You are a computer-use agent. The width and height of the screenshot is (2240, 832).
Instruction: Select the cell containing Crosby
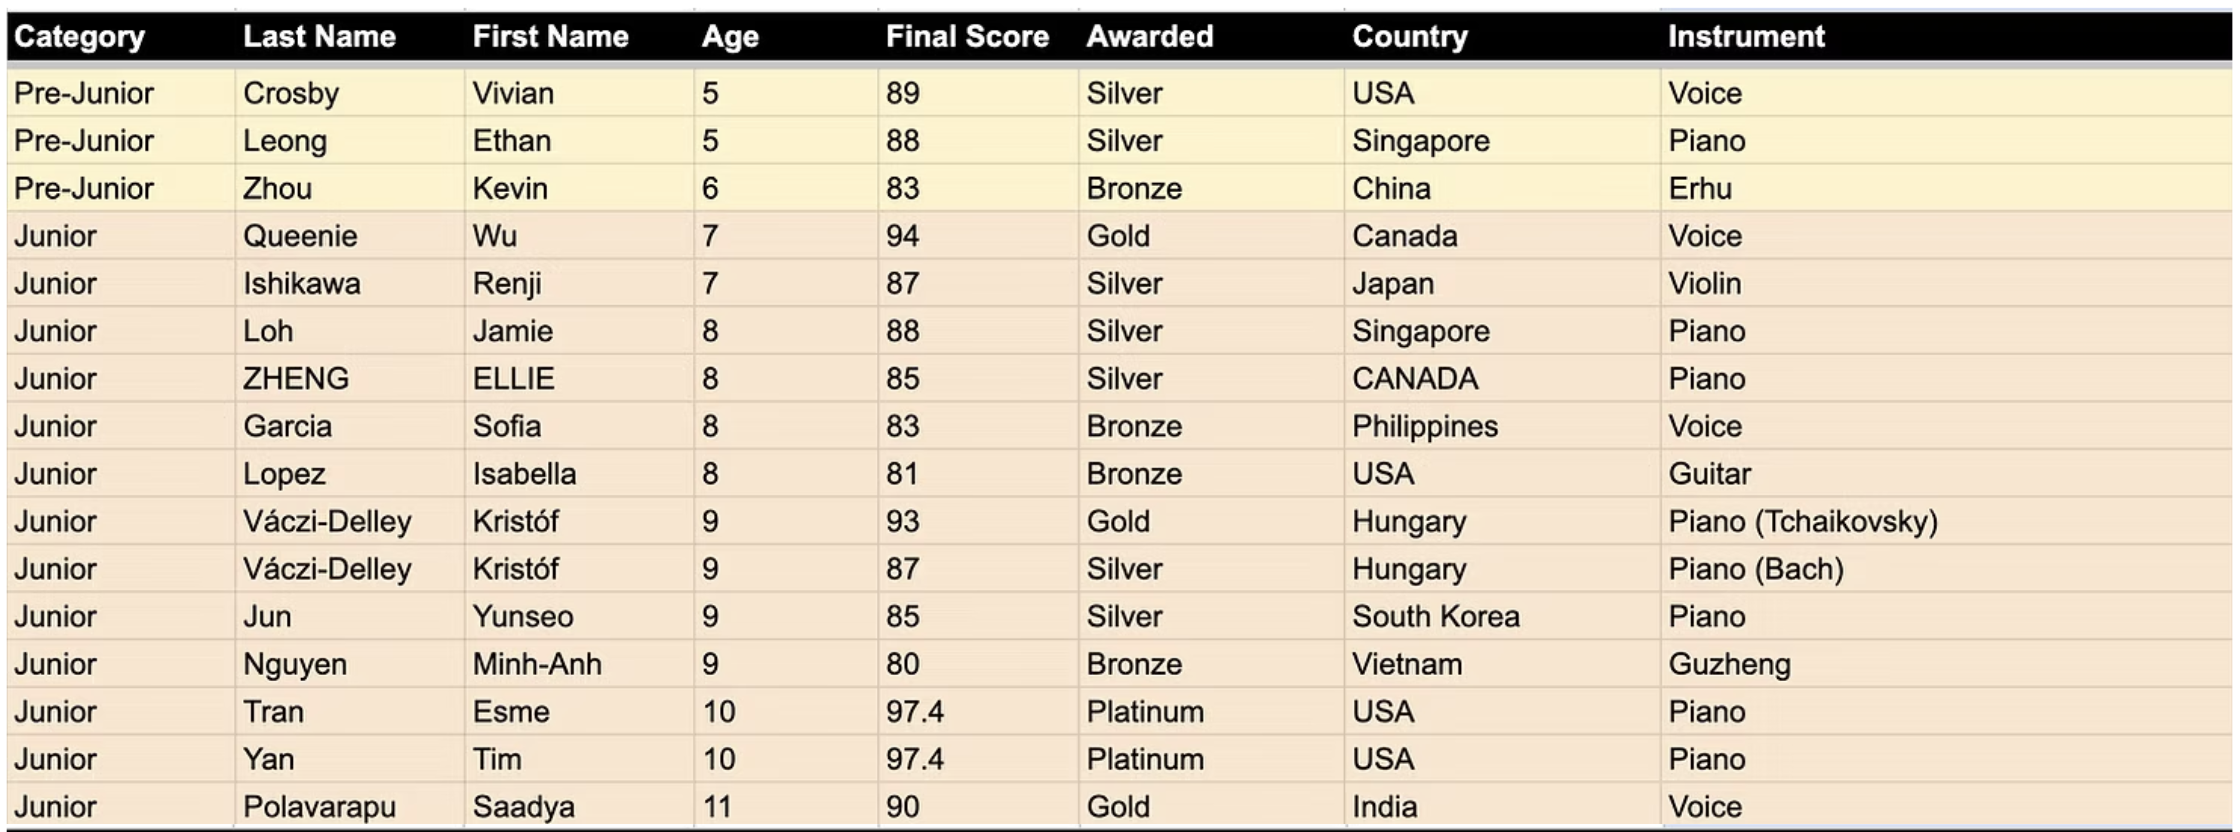pyautogui.click(x=291, y=93)
